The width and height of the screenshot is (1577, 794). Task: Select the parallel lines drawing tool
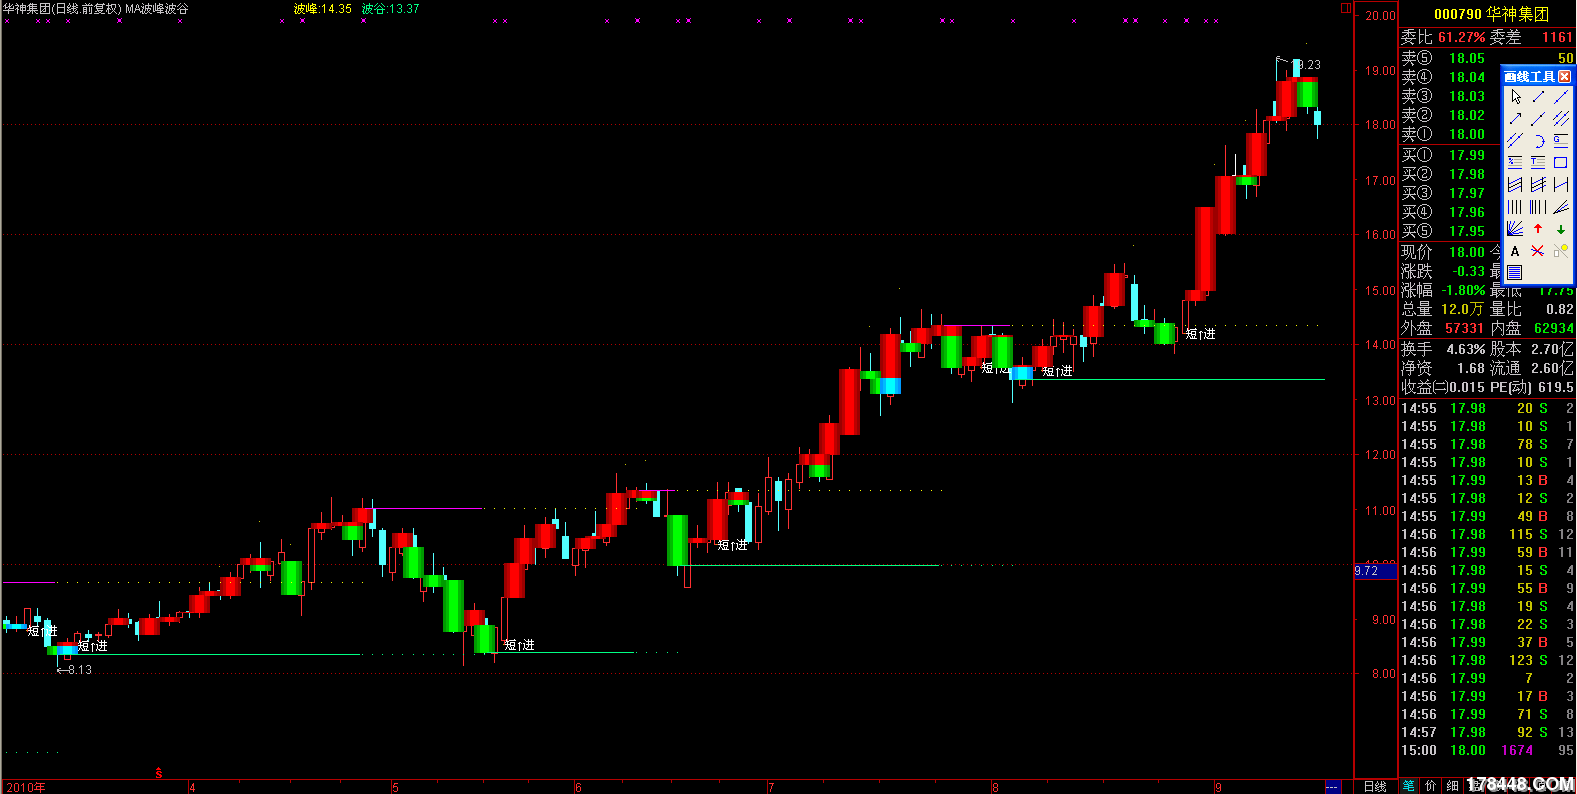coord(1561,119)
